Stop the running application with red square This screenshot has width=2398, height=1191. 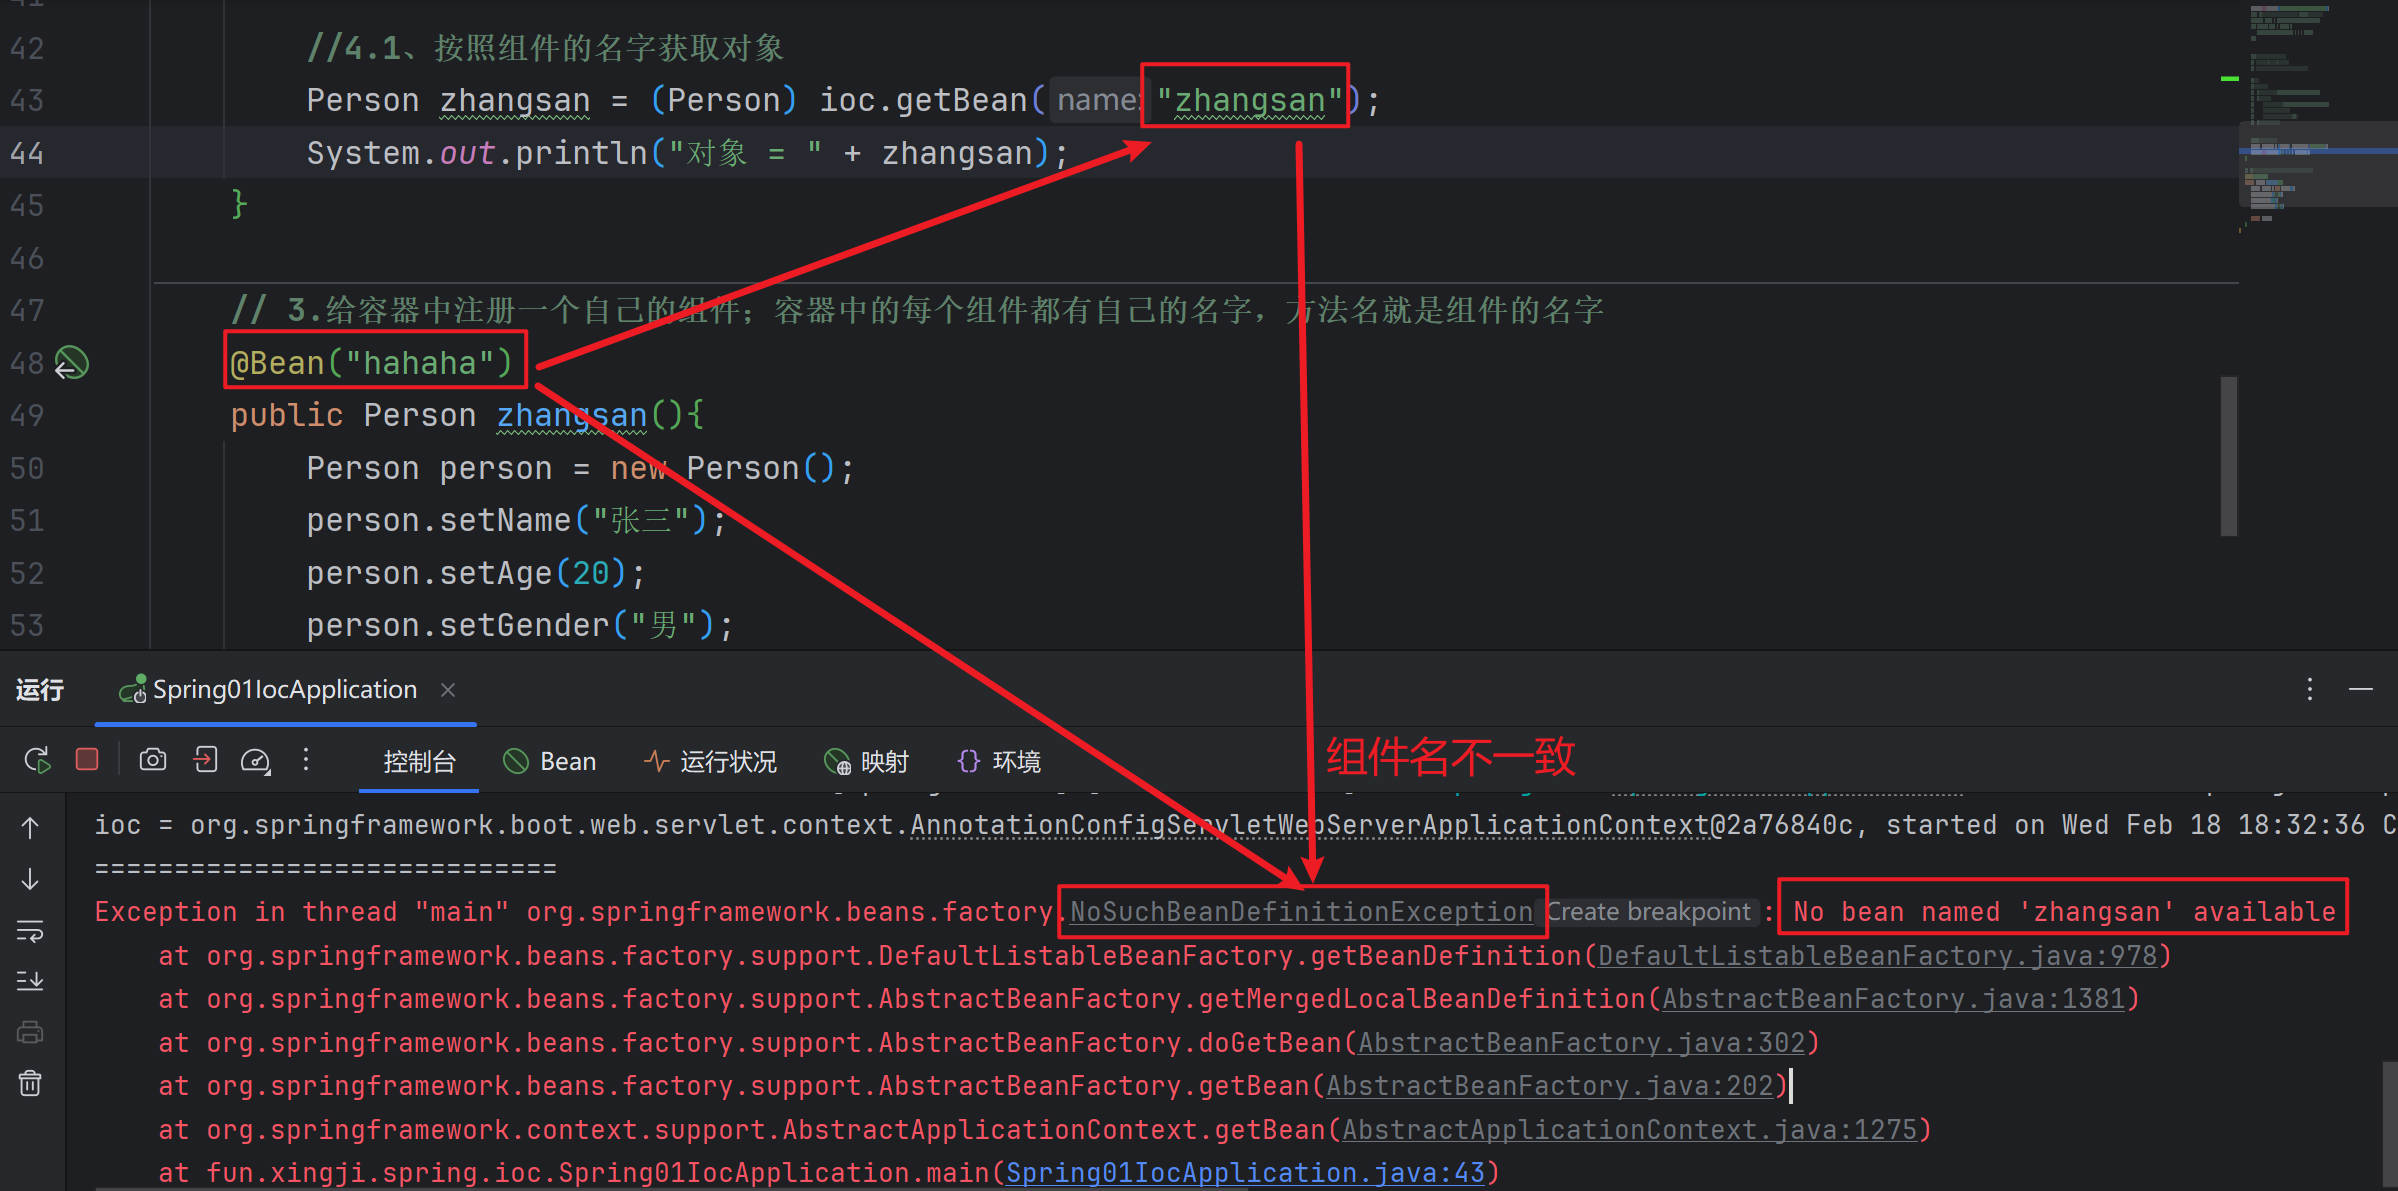tap(87, 760)
